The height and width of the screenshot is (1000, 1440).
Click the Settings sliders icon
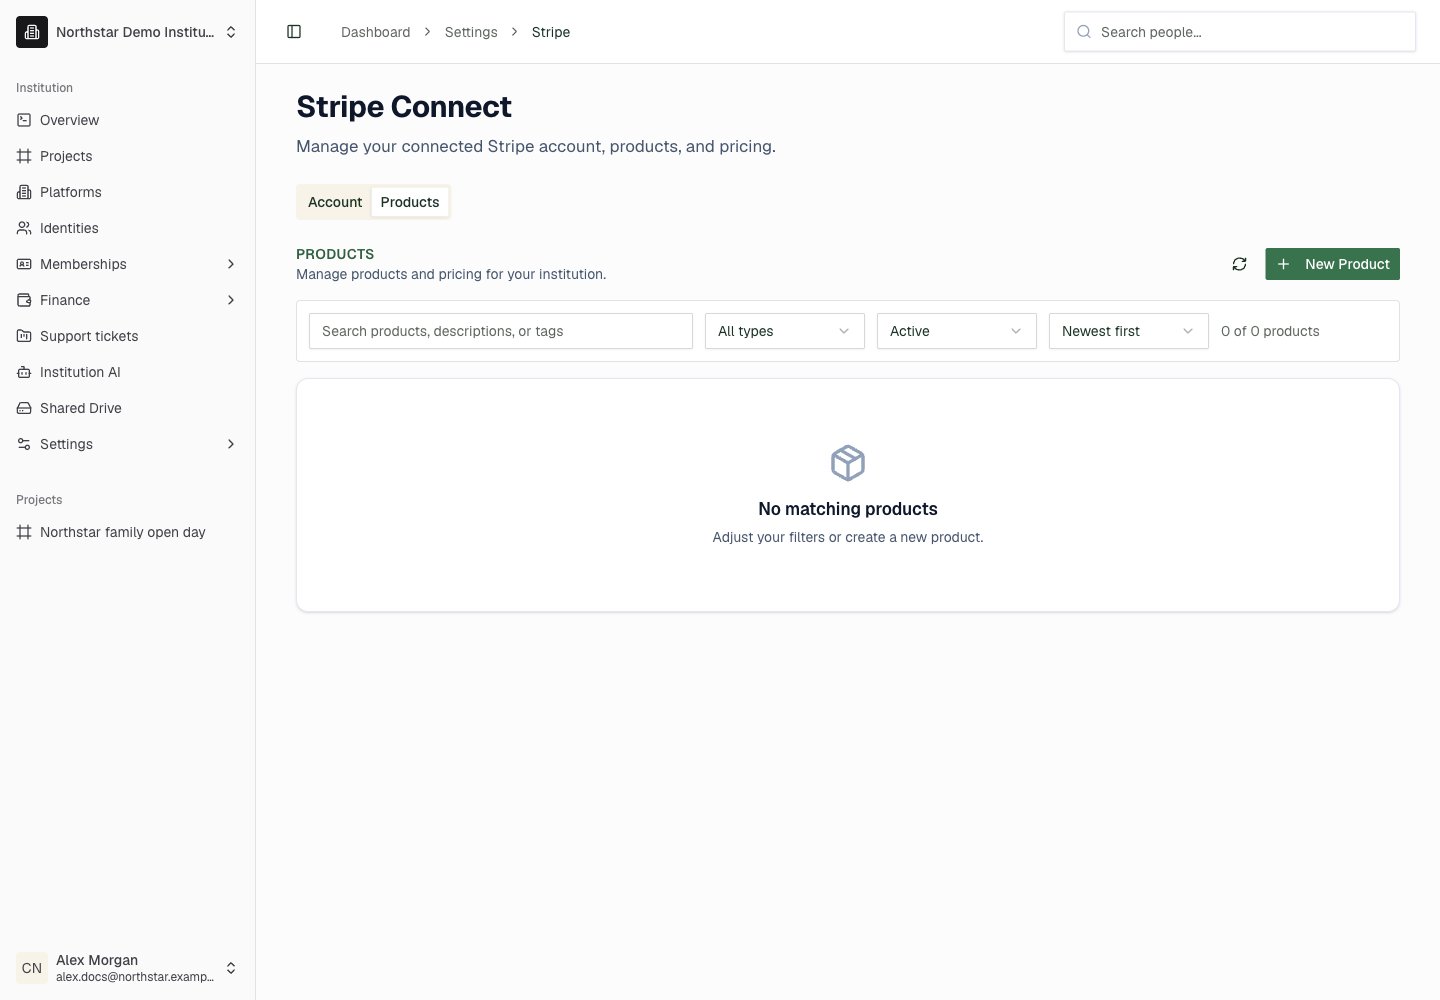[x=24, y=444]
